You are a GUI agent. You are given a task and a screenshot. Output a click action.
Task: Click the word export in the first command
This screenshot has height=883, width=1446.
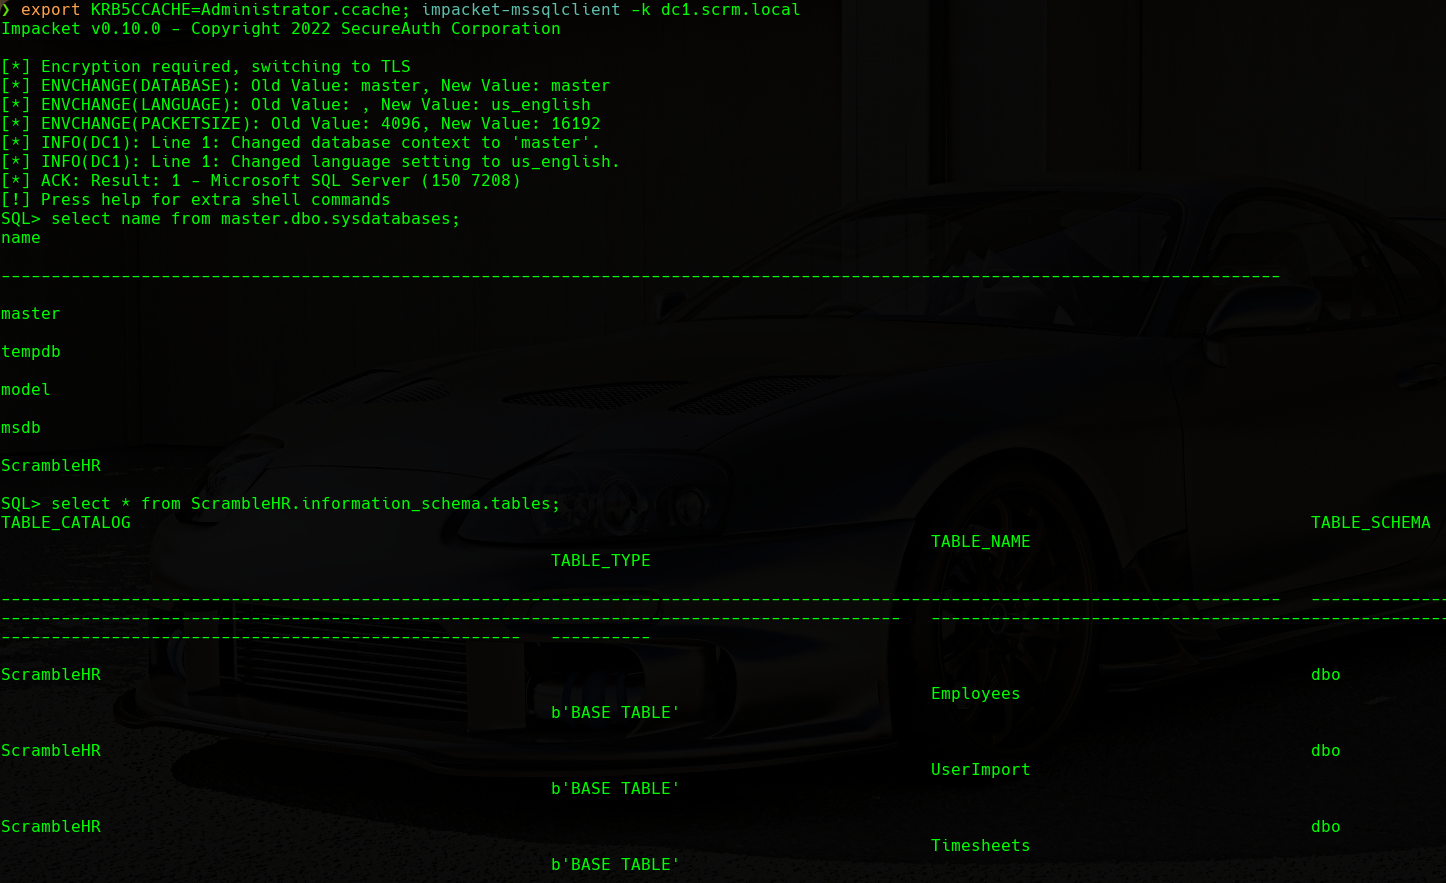50,10
